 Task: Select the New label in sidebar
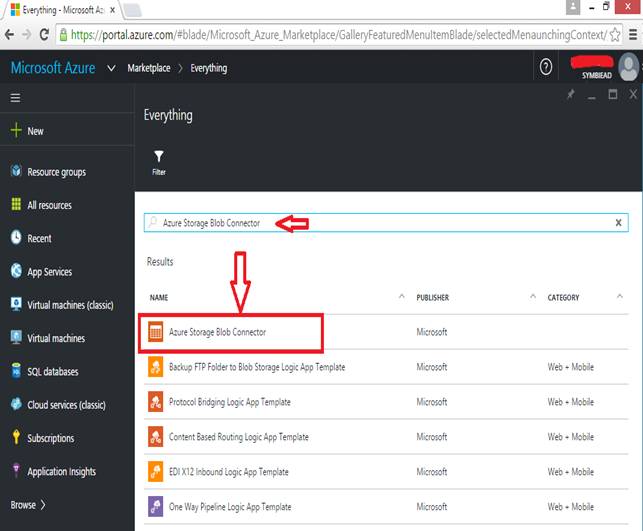click(x=35, y=131)
